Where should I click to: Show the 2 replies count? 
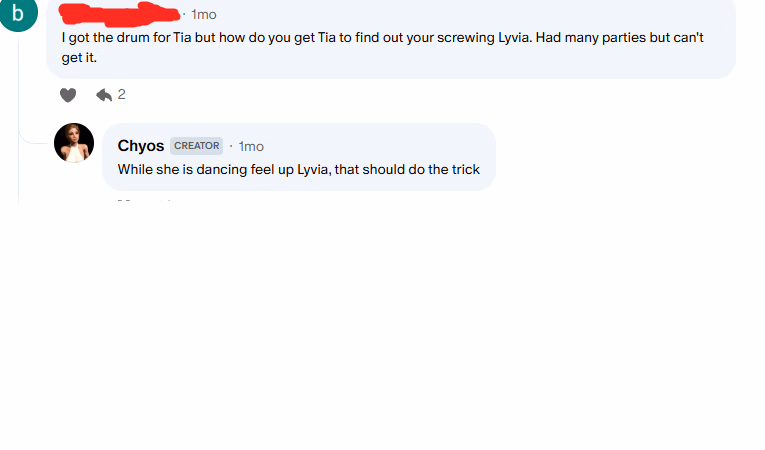click(x=122, y=95)
